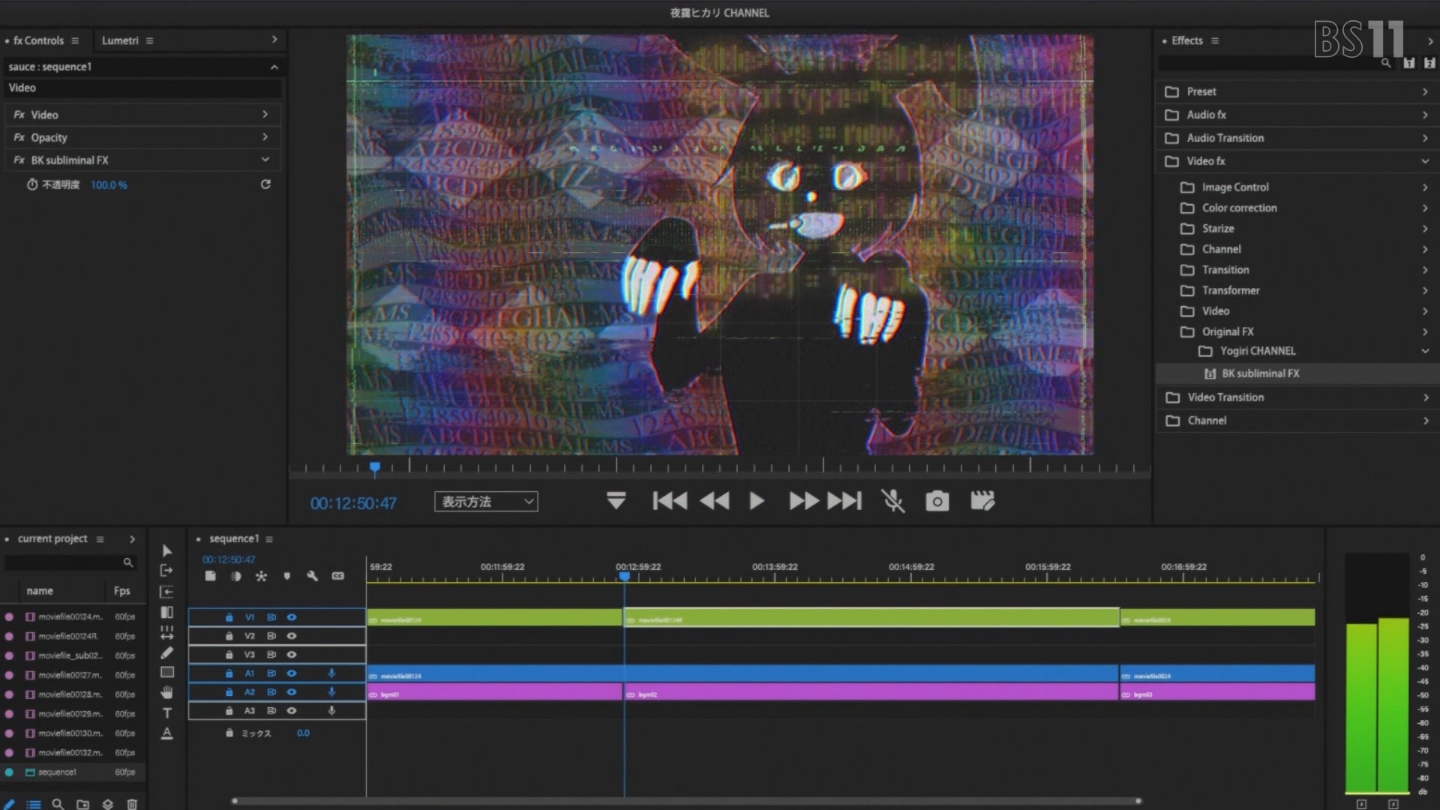
Task: Select the Razor split tool
Action: [x=167, y=612]
